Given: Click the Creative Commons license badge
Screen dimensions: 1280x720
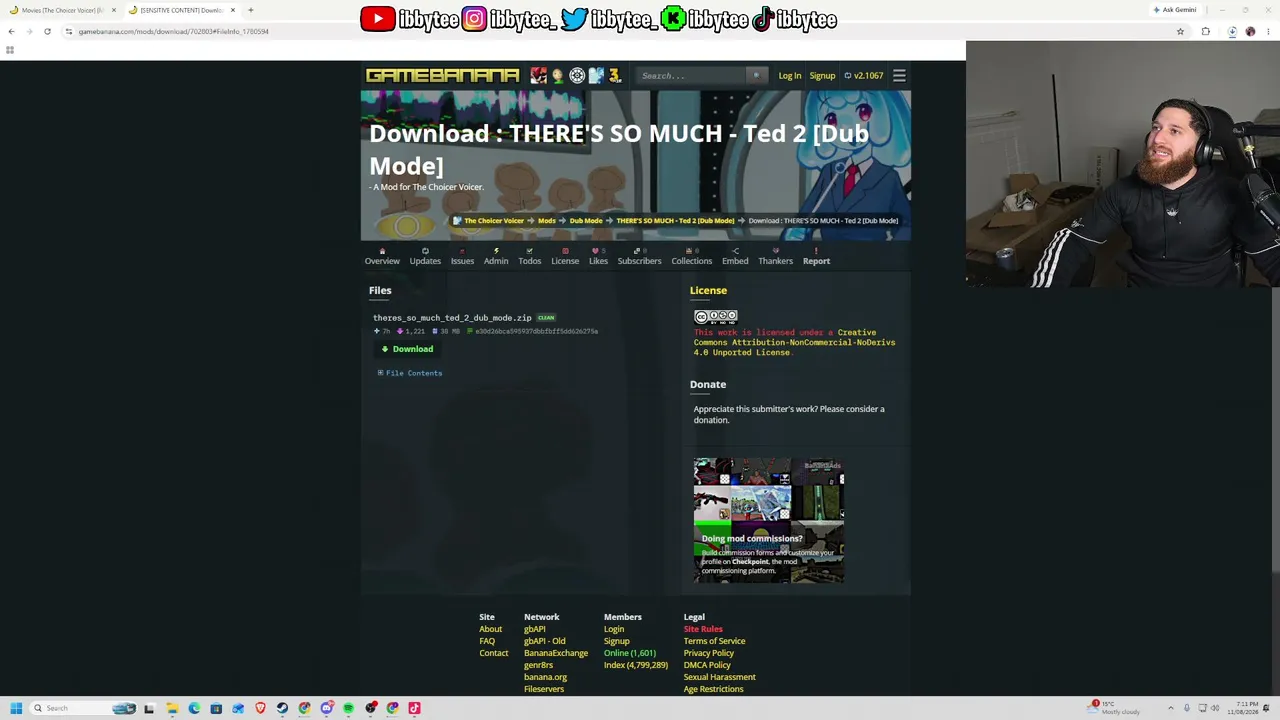Looking at the screenshot, I should coord(716,317).
